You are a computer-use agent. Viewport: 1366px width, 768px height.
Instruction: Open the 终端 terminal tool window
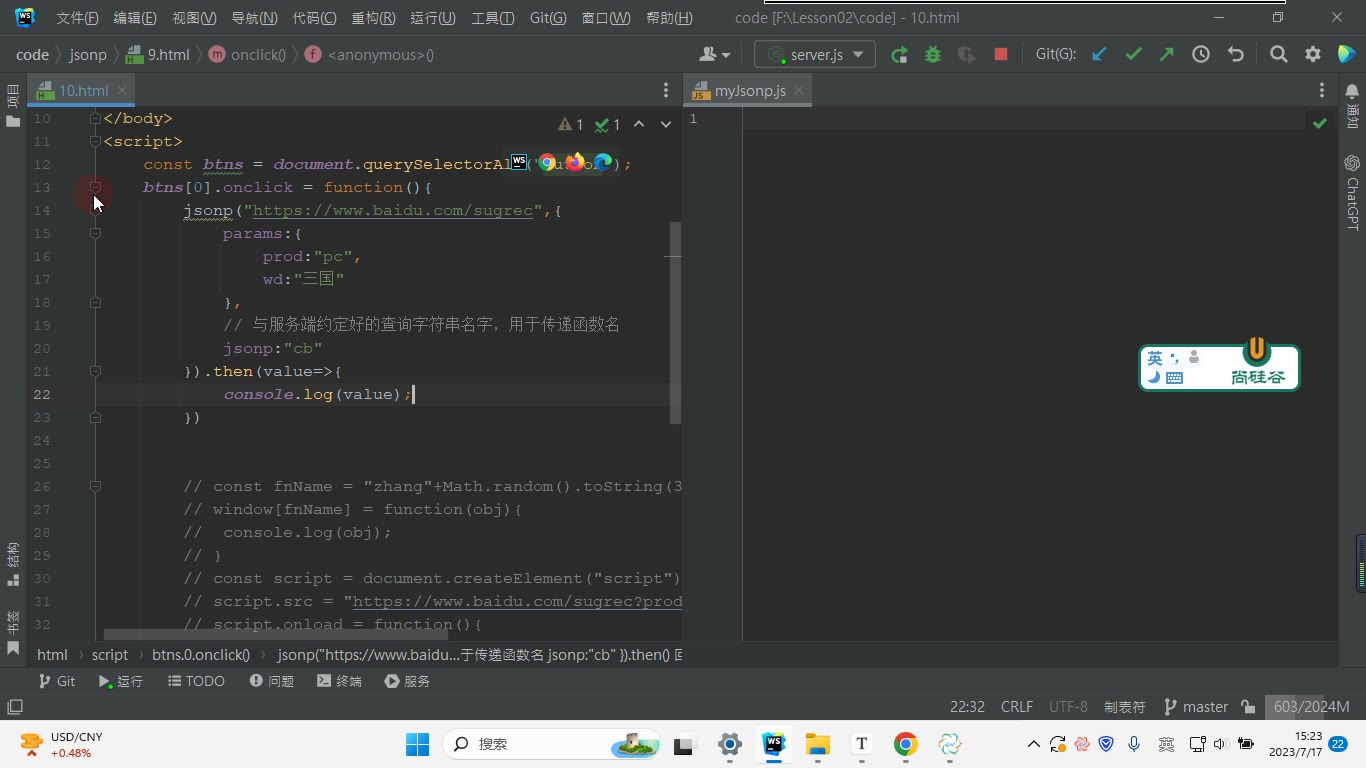coord(339,681)
